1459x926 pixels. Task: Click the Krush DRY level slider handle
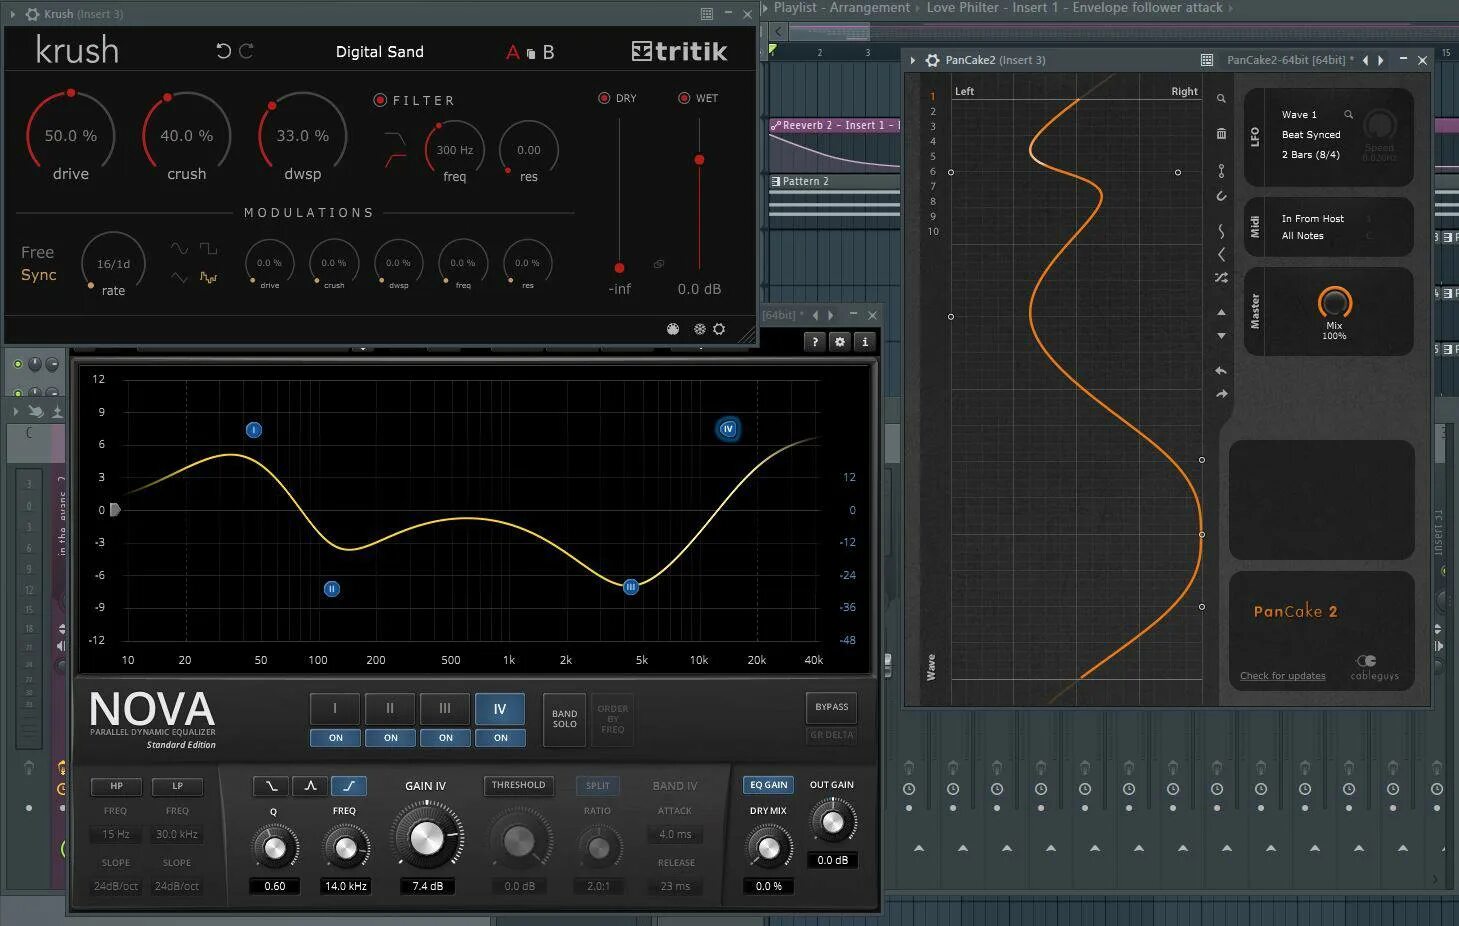(619, 268)
